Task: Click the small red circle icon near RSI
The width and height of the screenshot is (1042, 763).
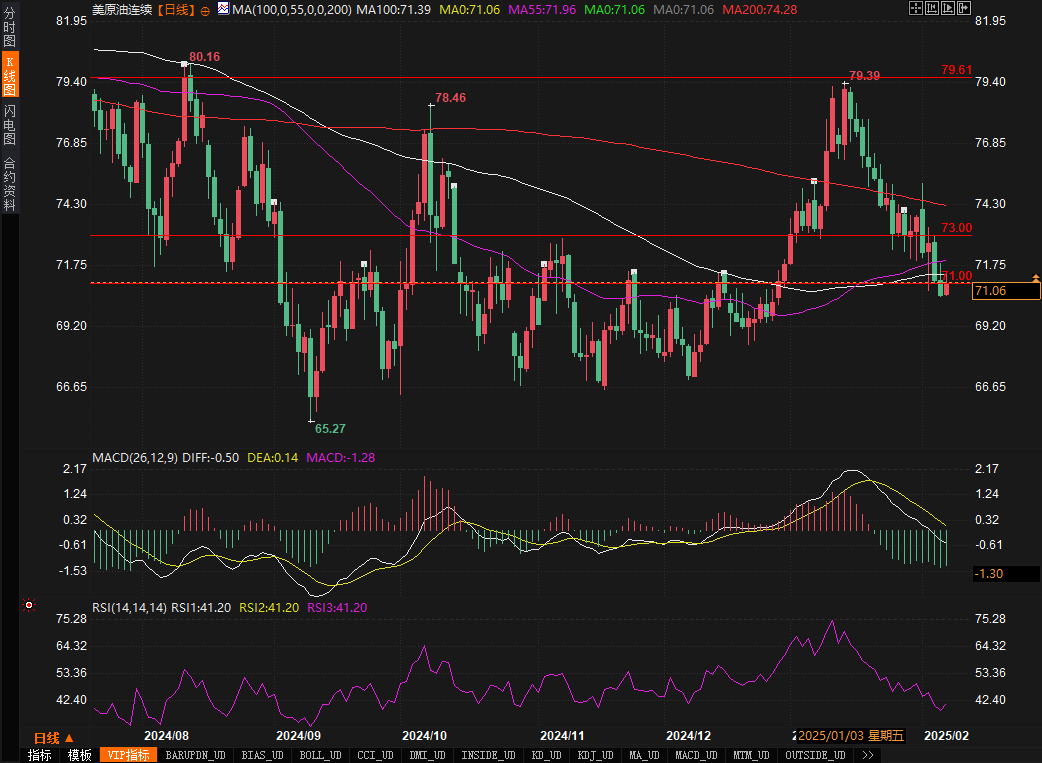Action: [x=29, y=605]
